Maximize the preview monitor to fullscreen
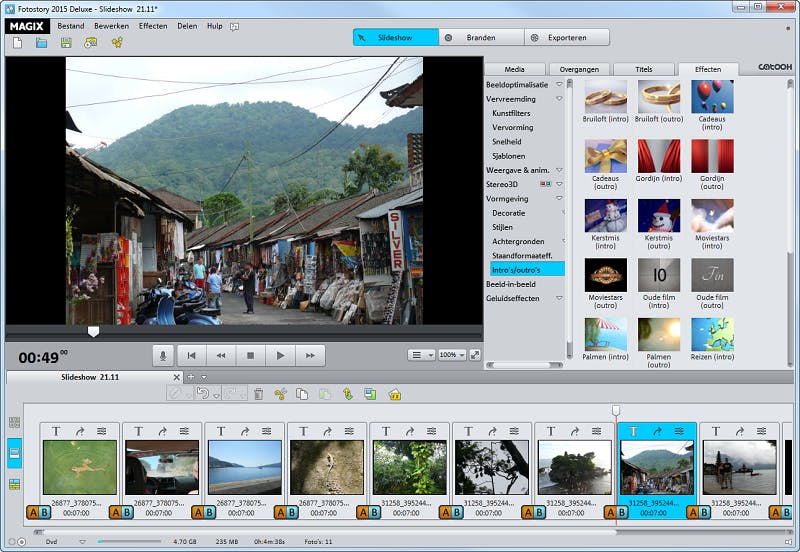Viewport: 800px width, 552px height. (x=475, y=355)
